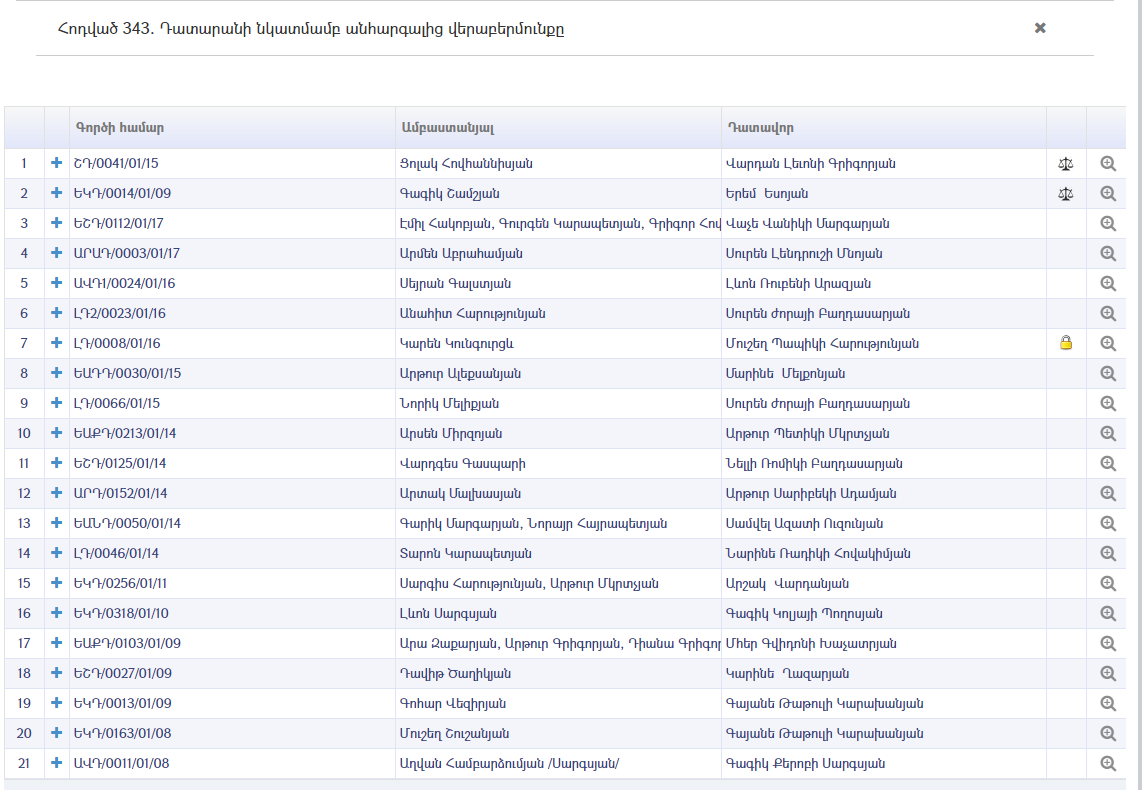Viewport: 1142px width, 790px height.
Task: Open magnifier in row ԵՇԴ/0027/01/09
Action: pos(1108,673)
